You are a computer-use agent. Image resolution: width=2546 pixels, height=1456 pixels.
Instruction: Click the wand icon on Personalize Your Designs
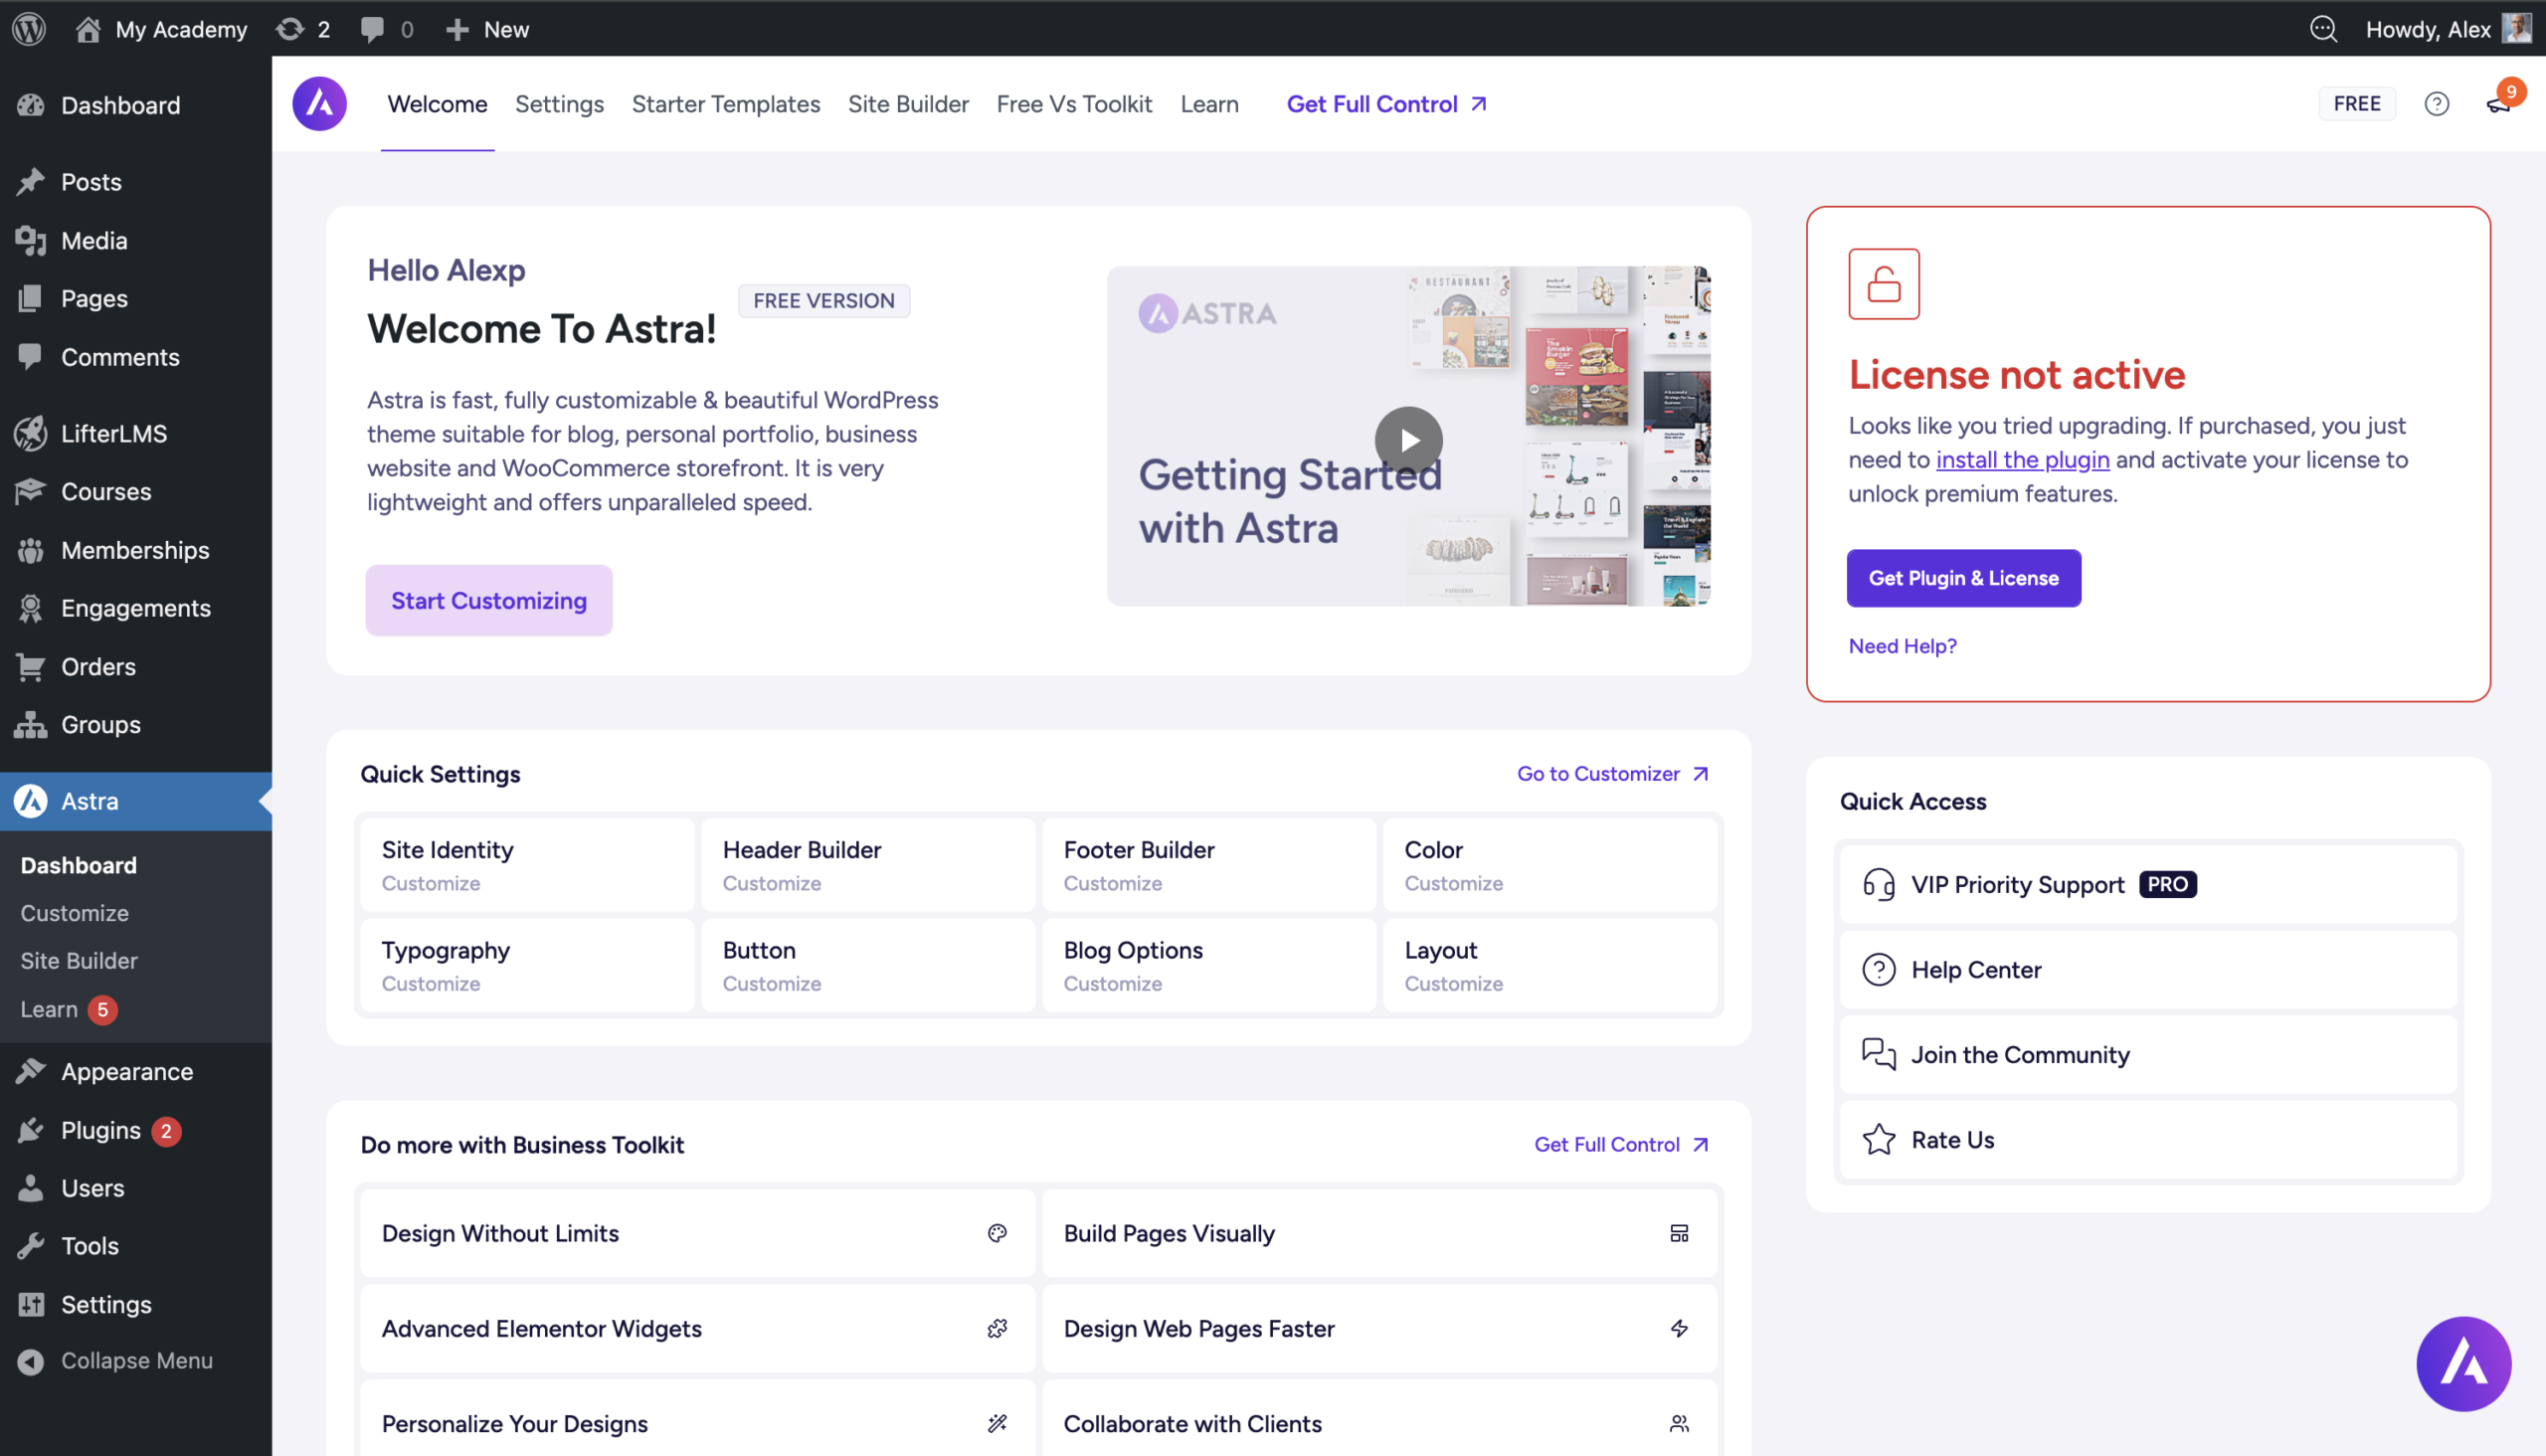[997, 1423]
